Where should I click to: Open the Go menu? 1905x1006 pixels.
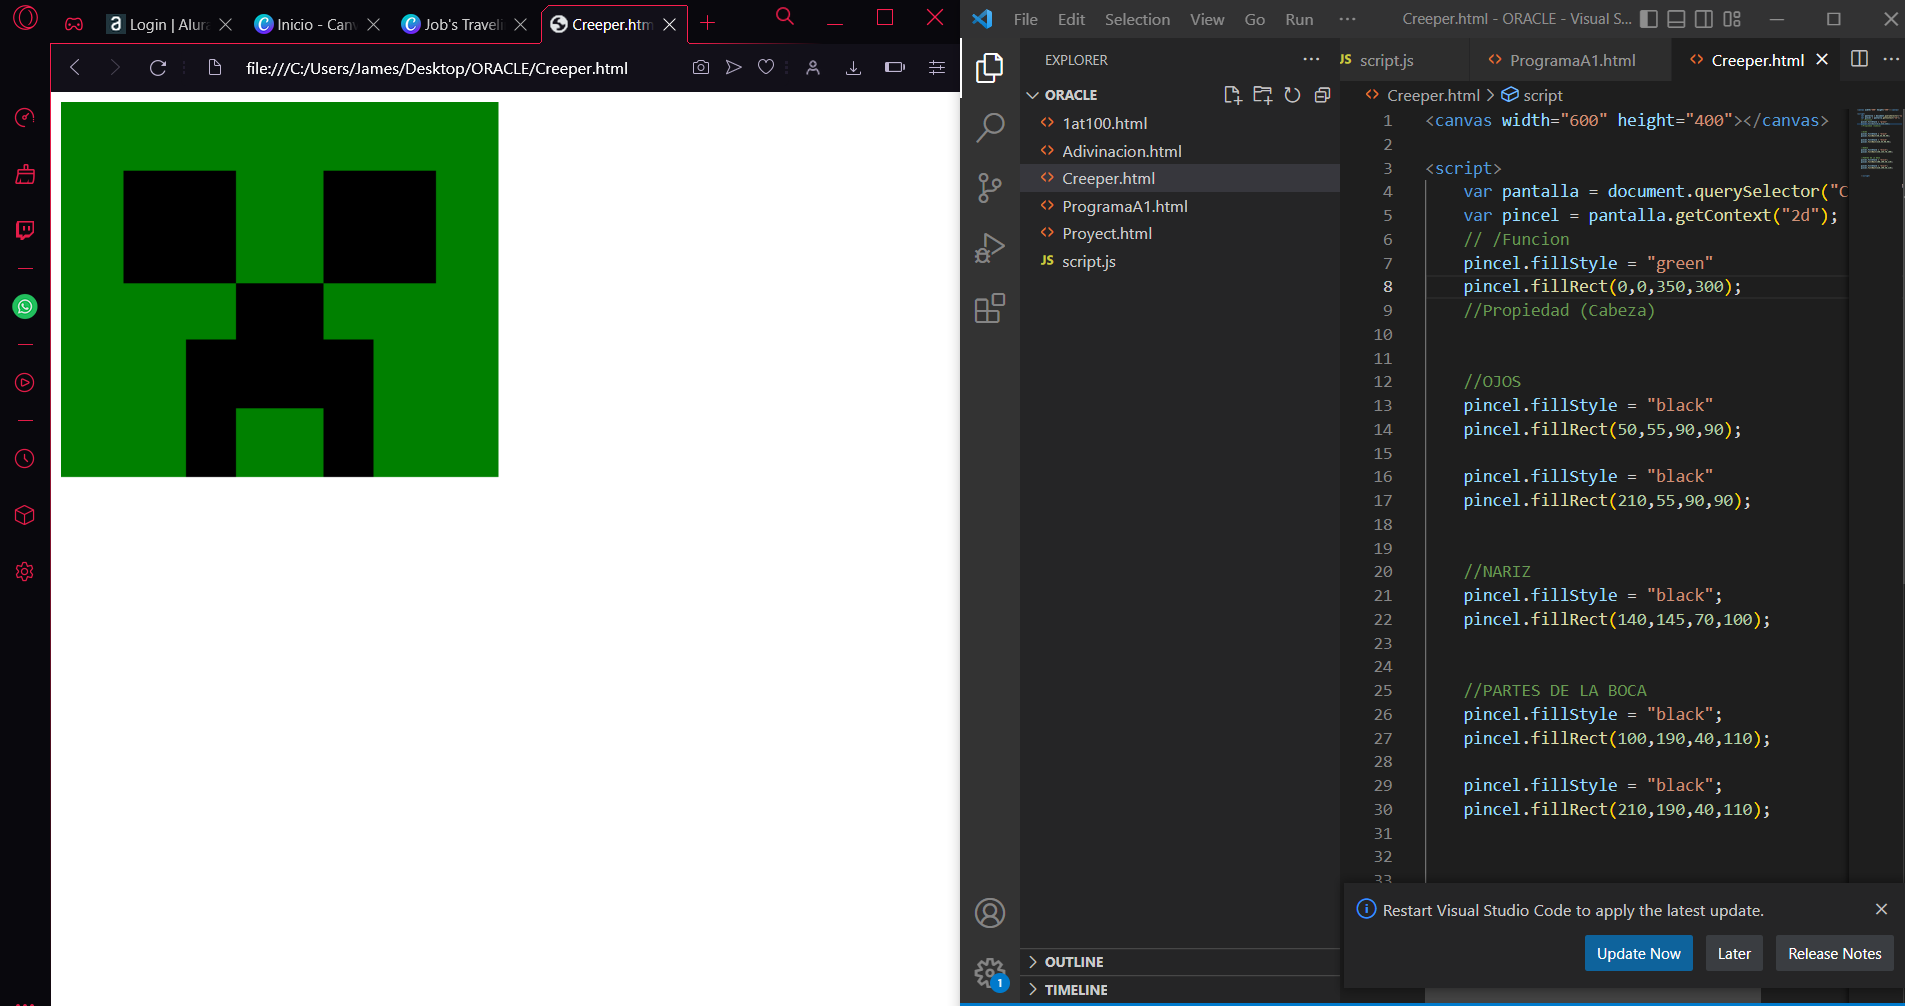pos(1255,19)
